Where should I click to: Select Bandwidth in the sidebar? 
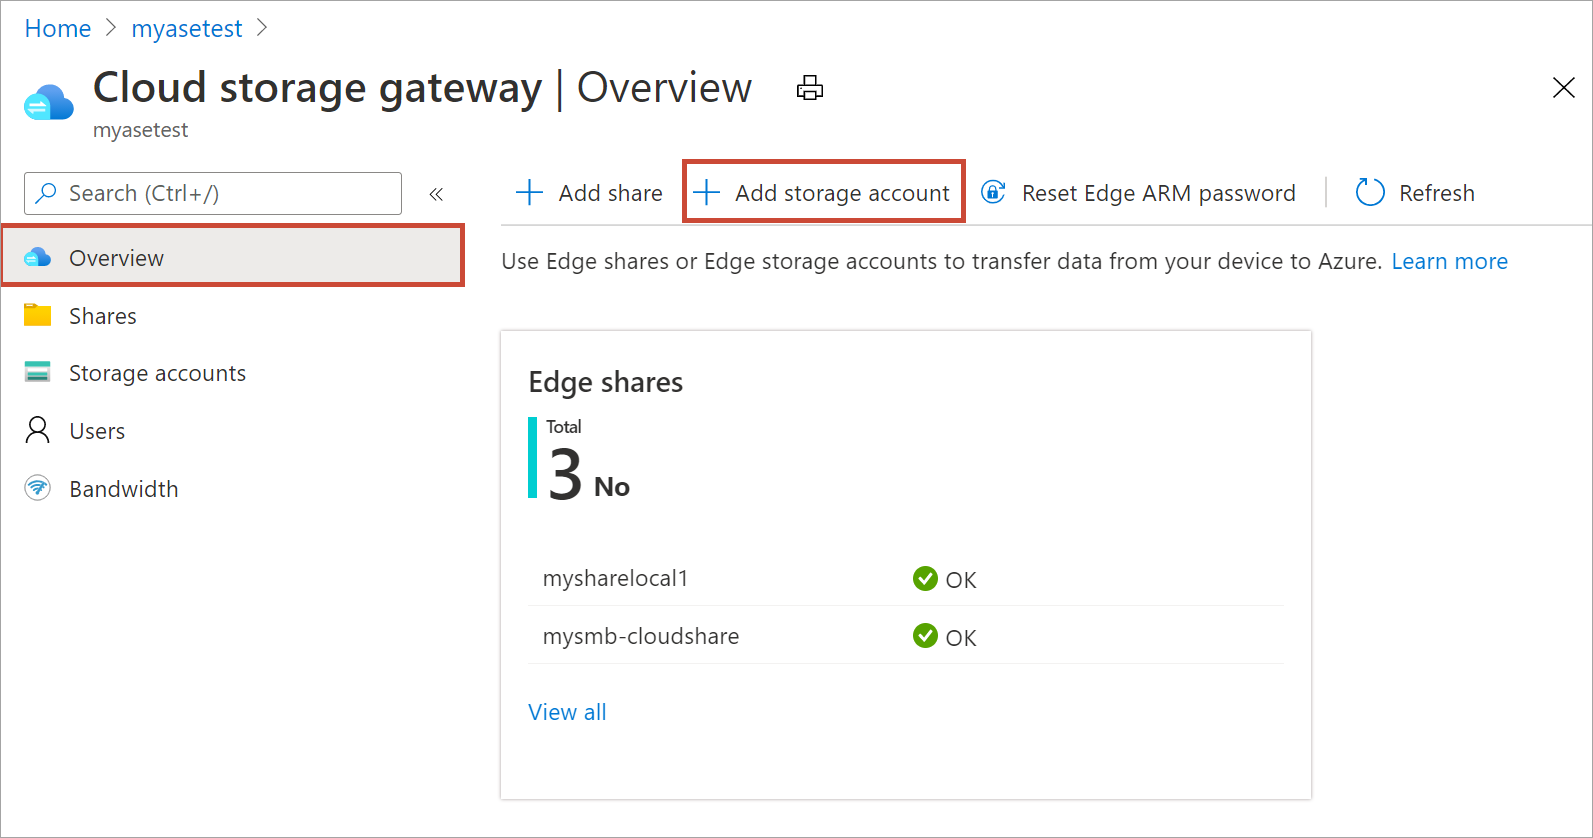(123, 489)
